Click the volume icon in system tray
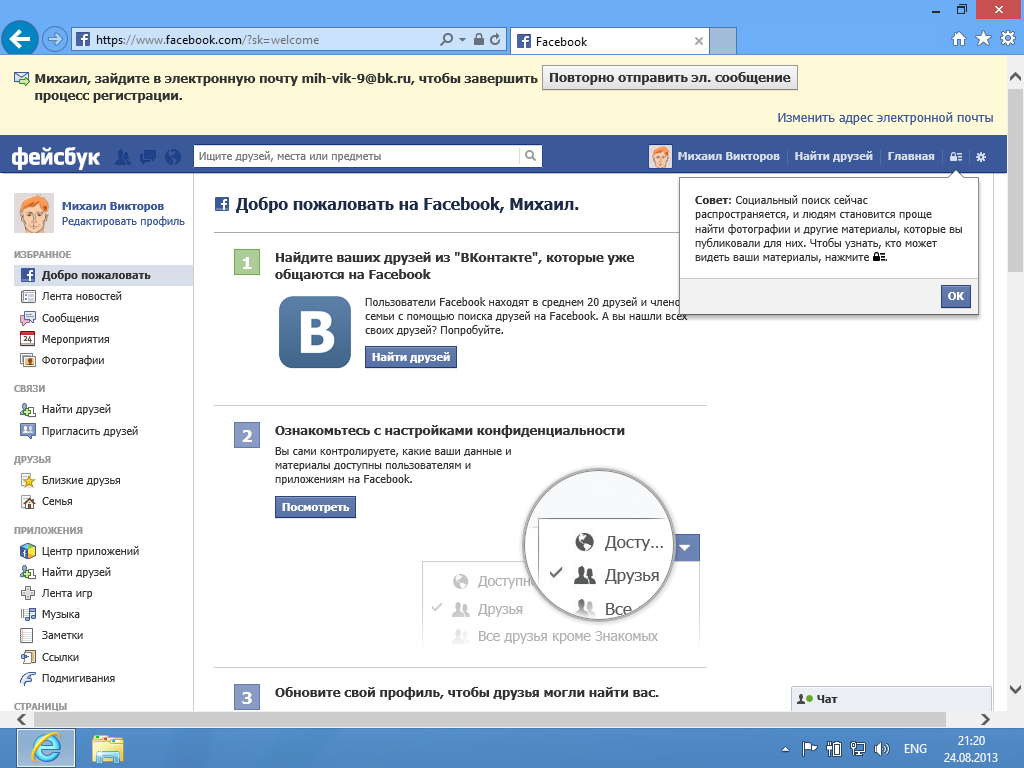 pyautogui.click(x=882, y=749)
